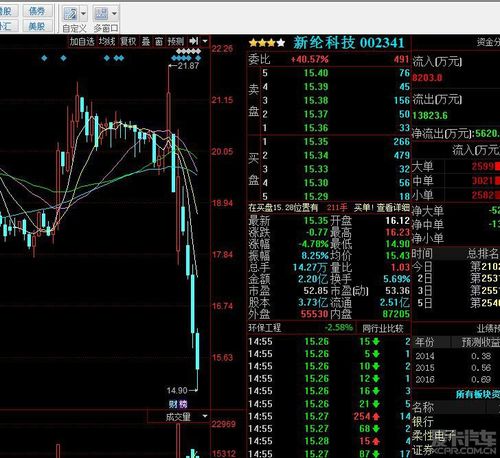Click the leftmost blue diamond event marker

44,58
